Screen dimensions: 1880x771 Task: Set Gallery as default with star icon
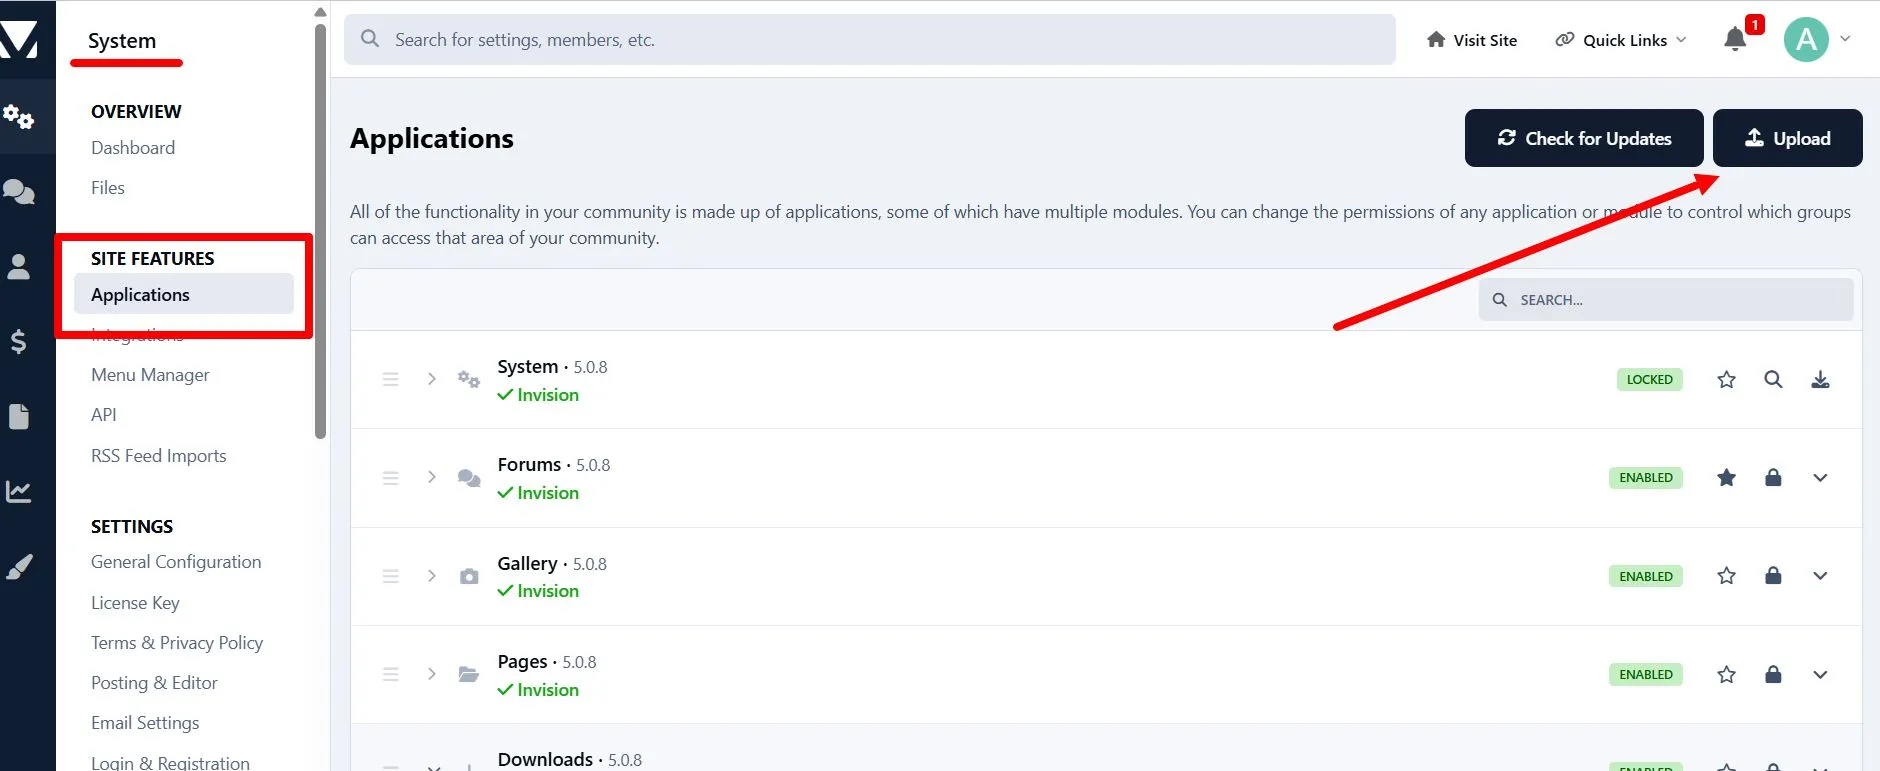(x=1726, y=576)
